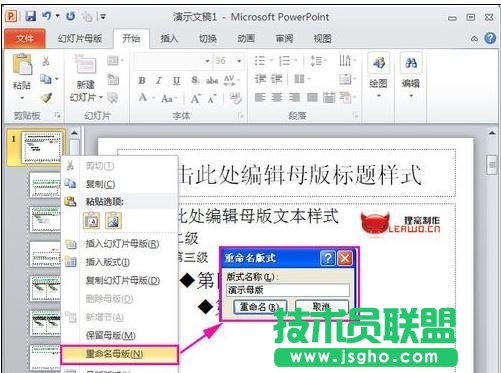The image size is (501, 373).
Task: Switch to the 动画 ribbon tab
Action: click(246, 39)
